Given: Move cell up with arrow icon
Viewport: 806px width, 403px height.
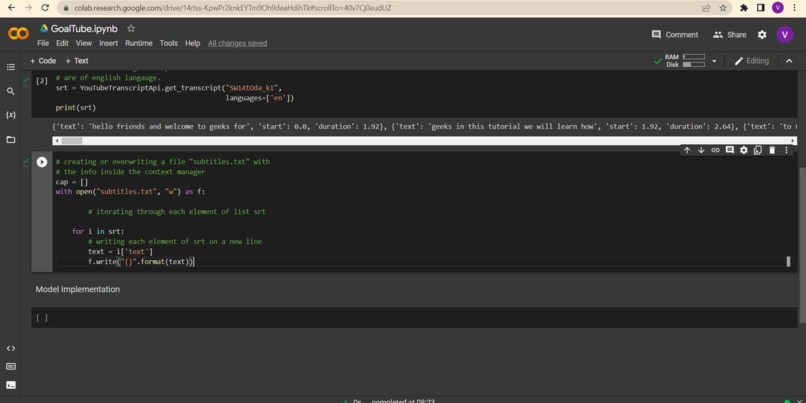Looking at the screenshot, I should pyautogui.click(x=687, y=150).
